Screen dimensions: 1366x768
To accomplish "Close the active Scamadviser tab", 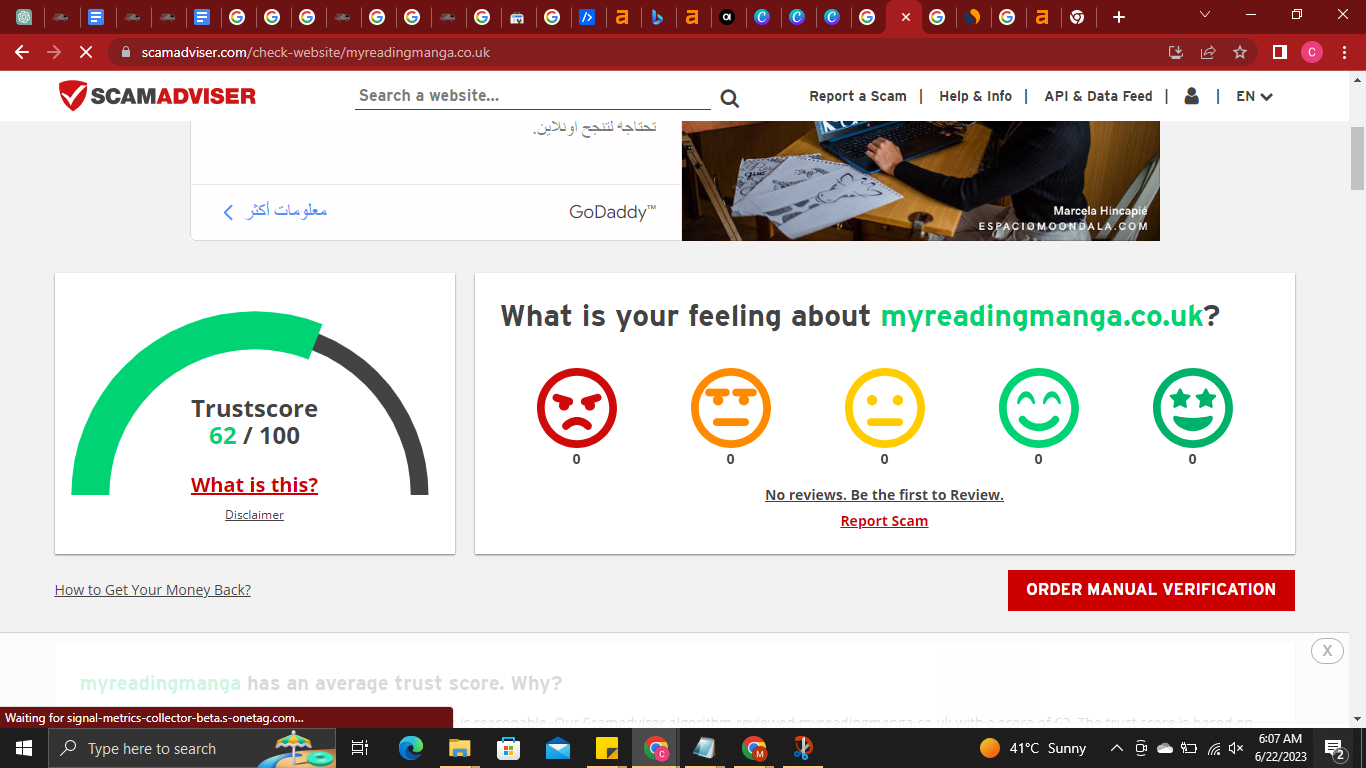I will click(906, 17).
